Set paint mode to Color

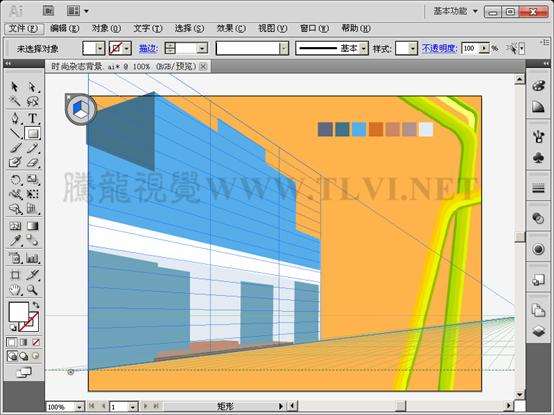tap(12, 342)
